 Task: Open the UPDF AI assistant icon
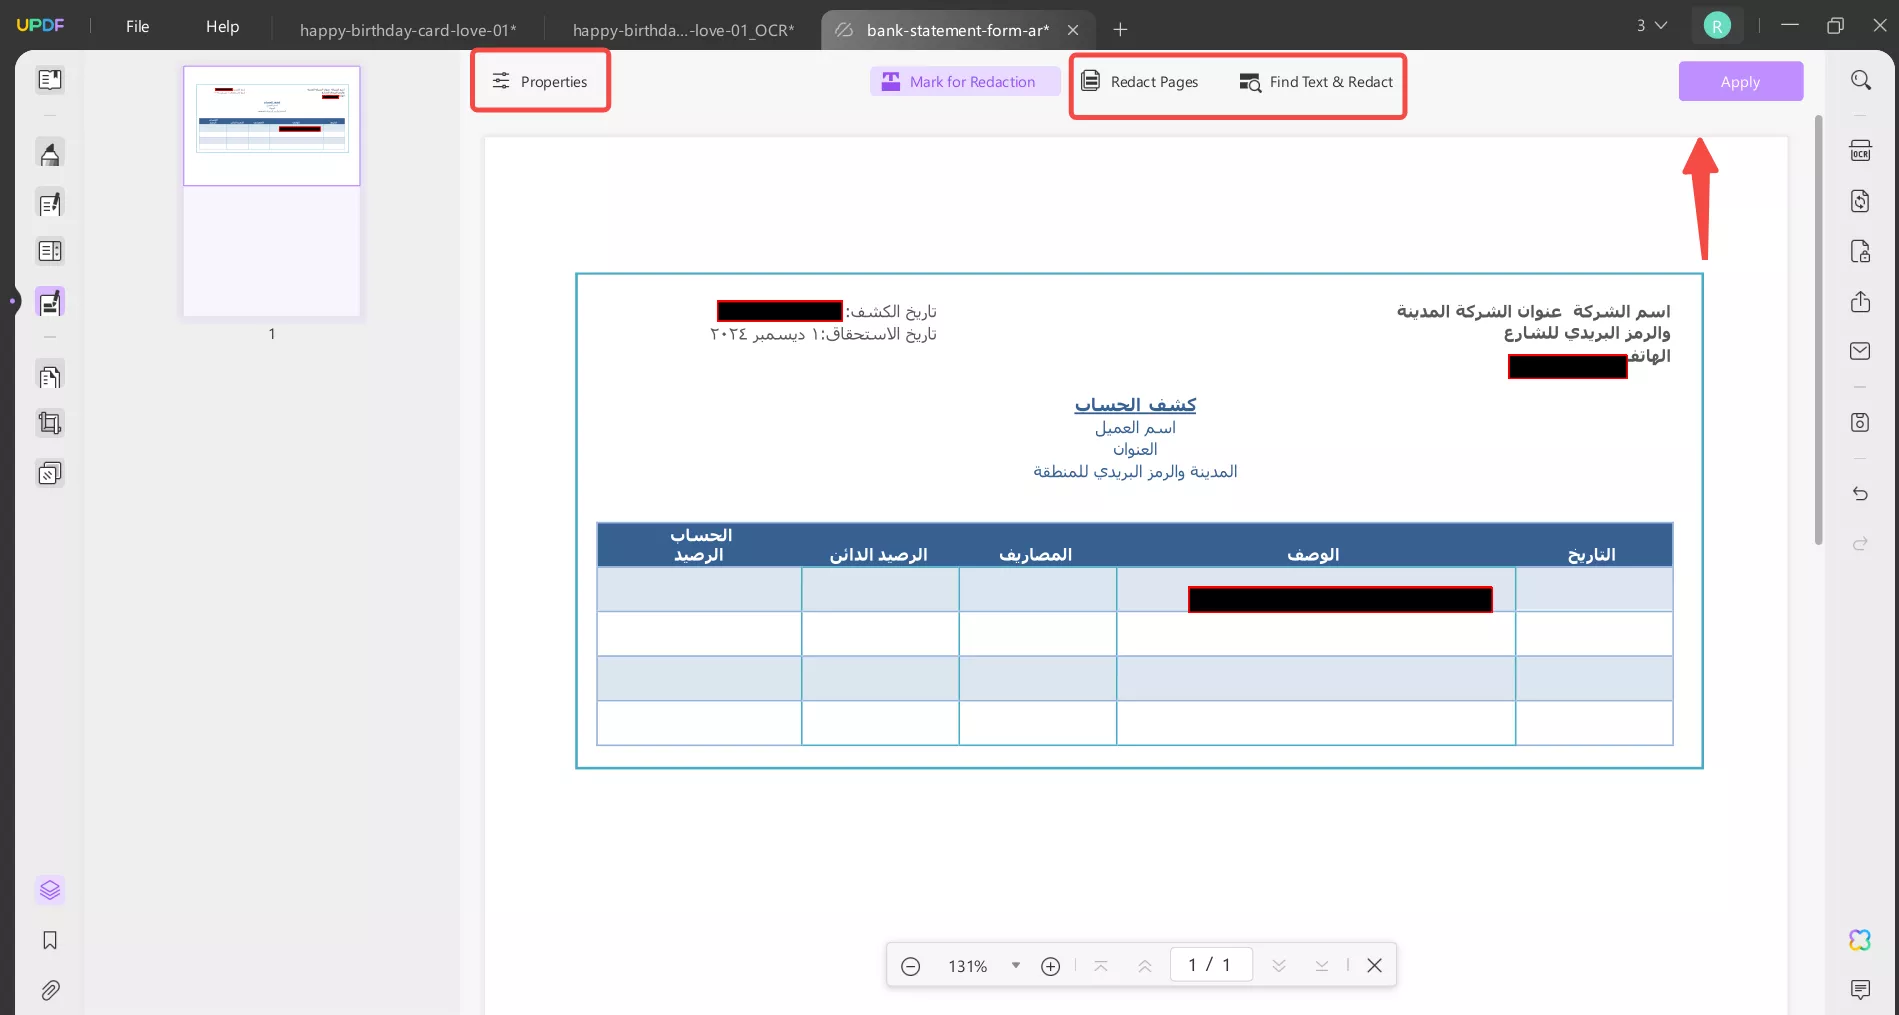[1859, 940]
